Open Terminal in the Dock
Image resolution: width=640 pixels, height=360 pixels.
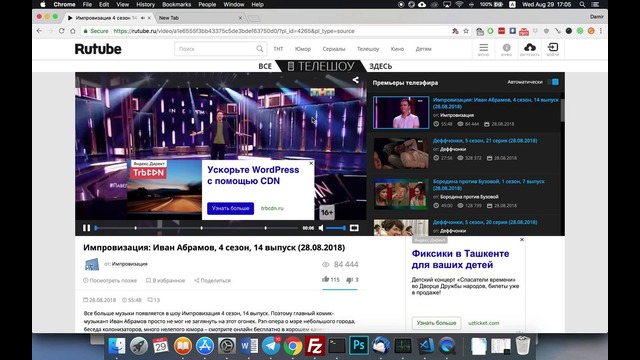(337, 346)
